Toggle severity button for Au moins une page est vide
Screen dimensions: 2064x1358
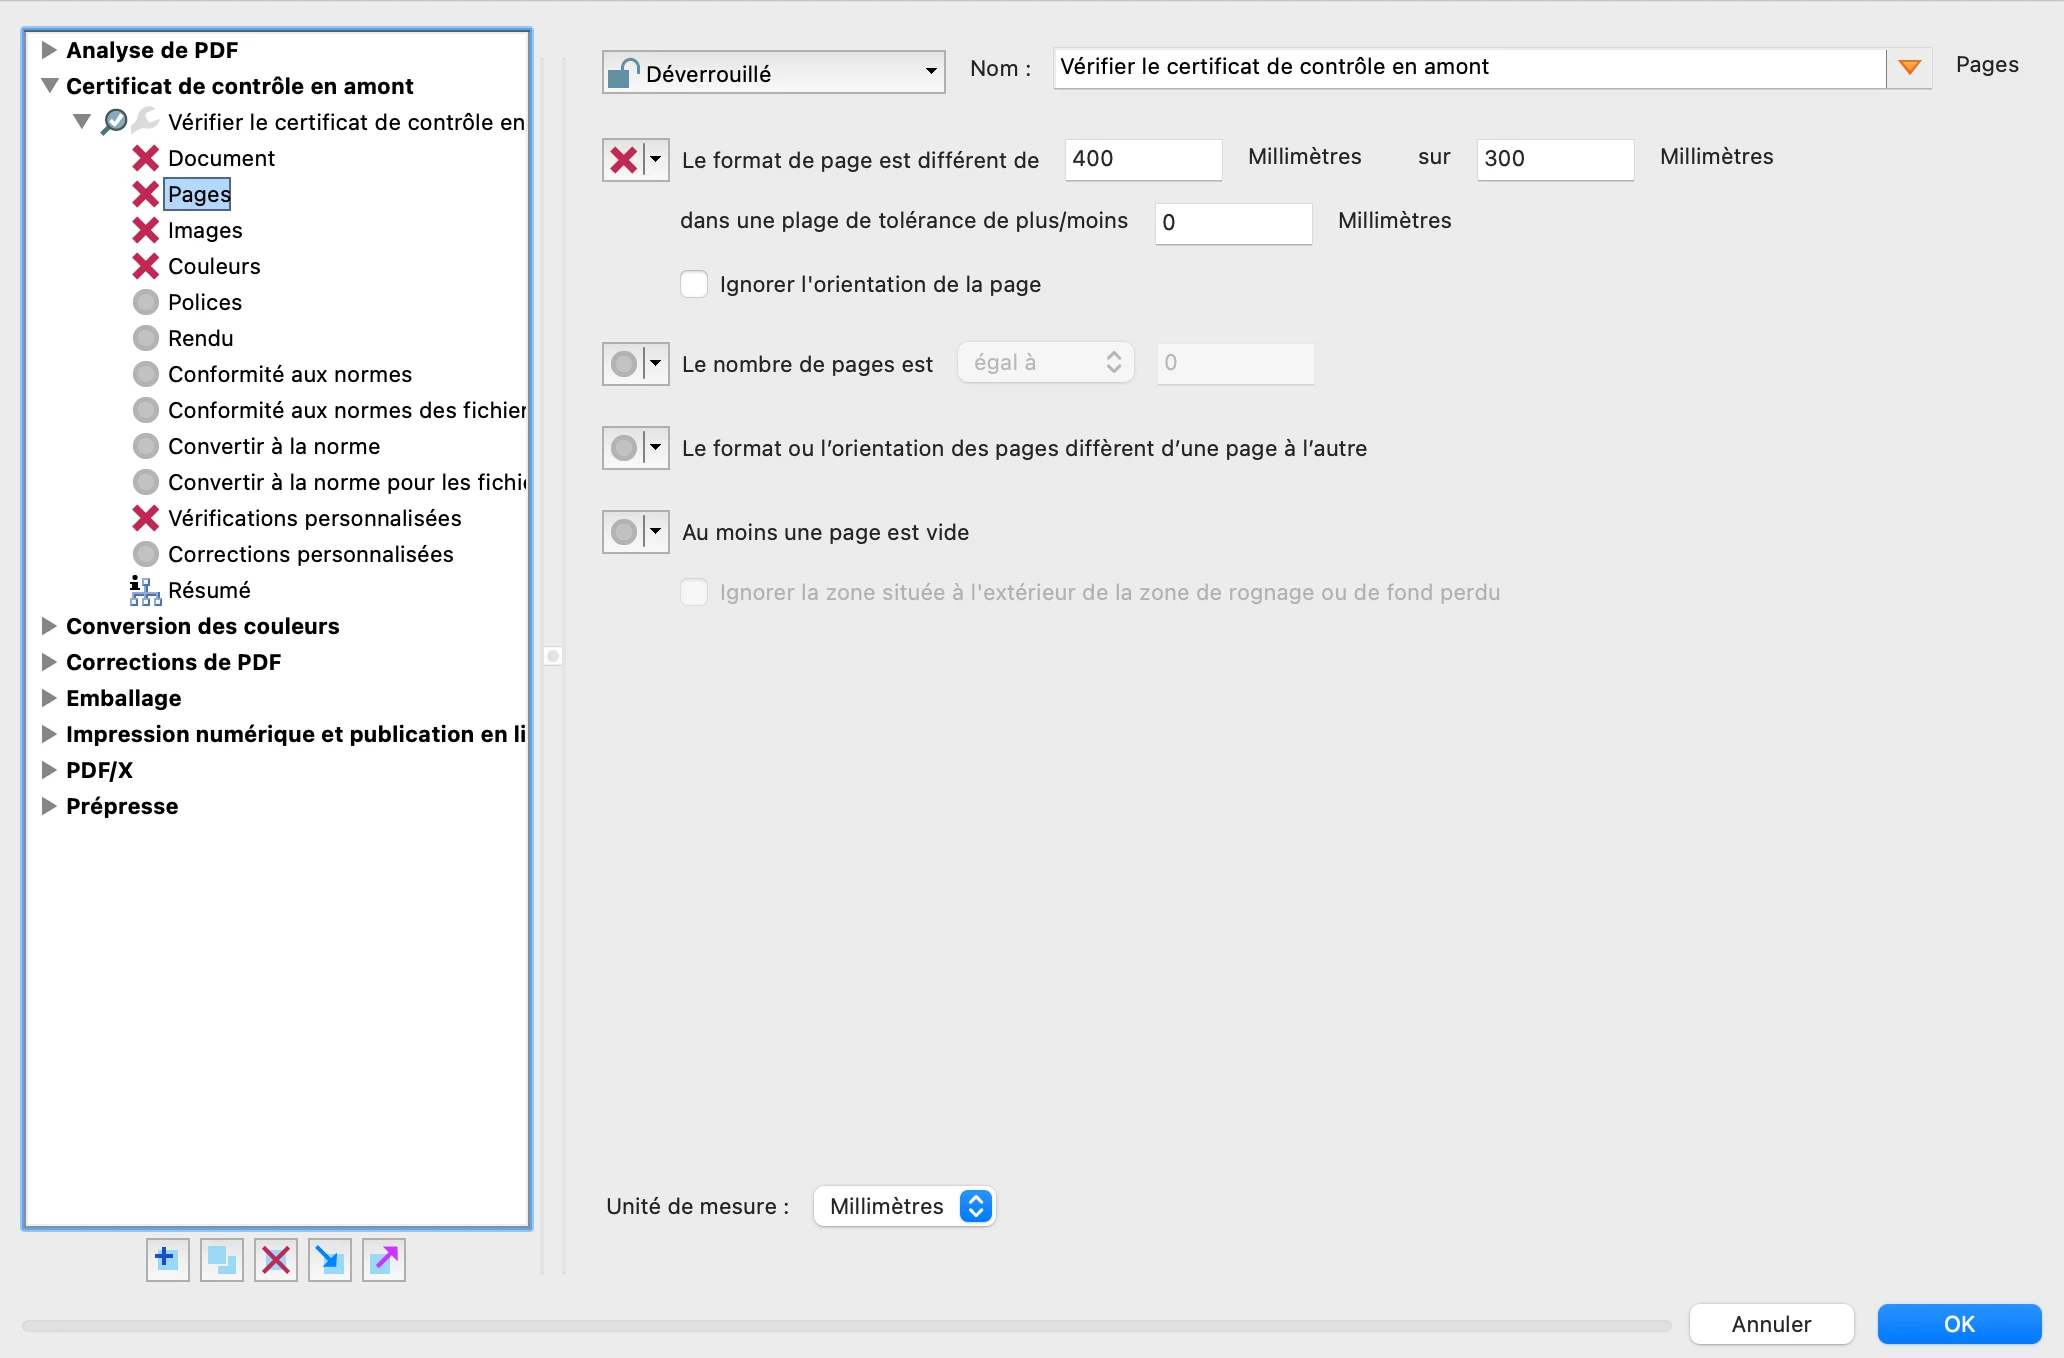coord(624,532)
